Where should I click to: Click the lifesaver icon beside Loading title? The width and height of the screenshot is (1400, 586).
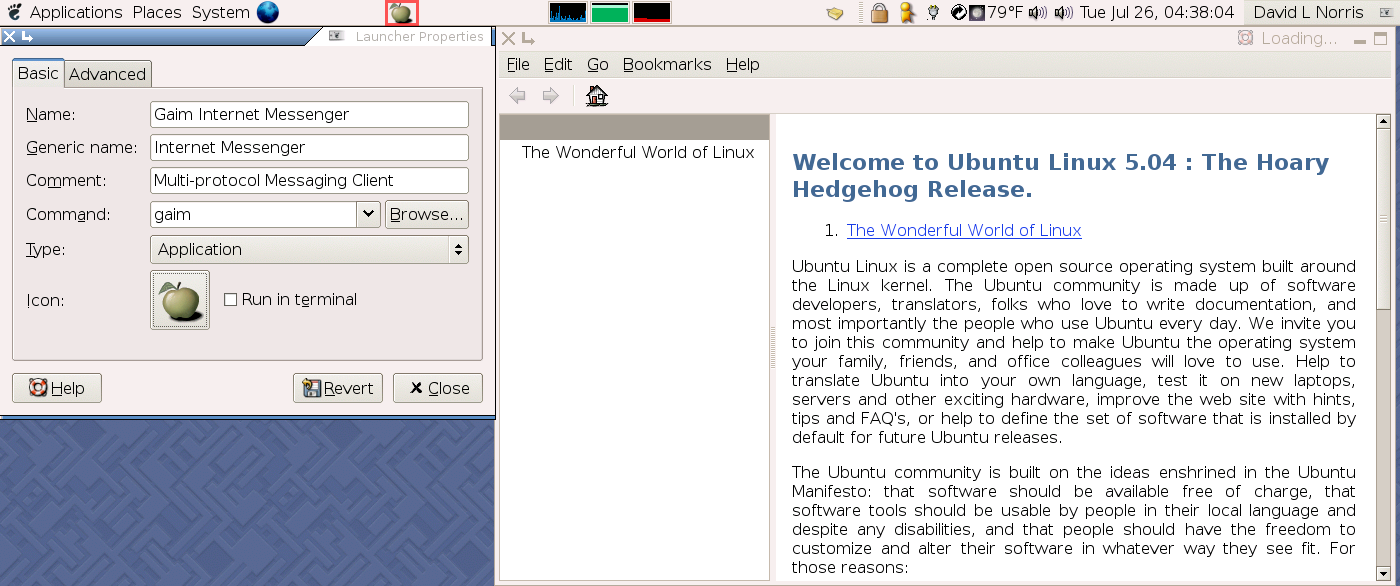1245,38
